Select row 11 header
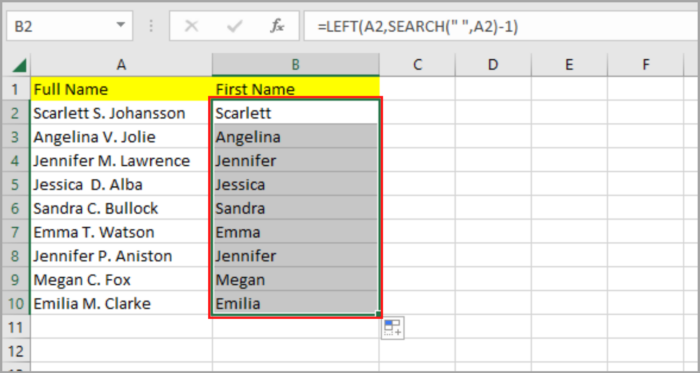Screen dimensions: 700x373 pos(15,327)
